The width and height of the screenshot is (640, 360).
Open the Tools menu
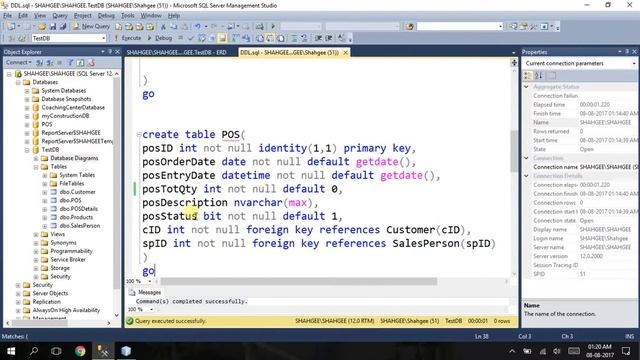[127, 16]
